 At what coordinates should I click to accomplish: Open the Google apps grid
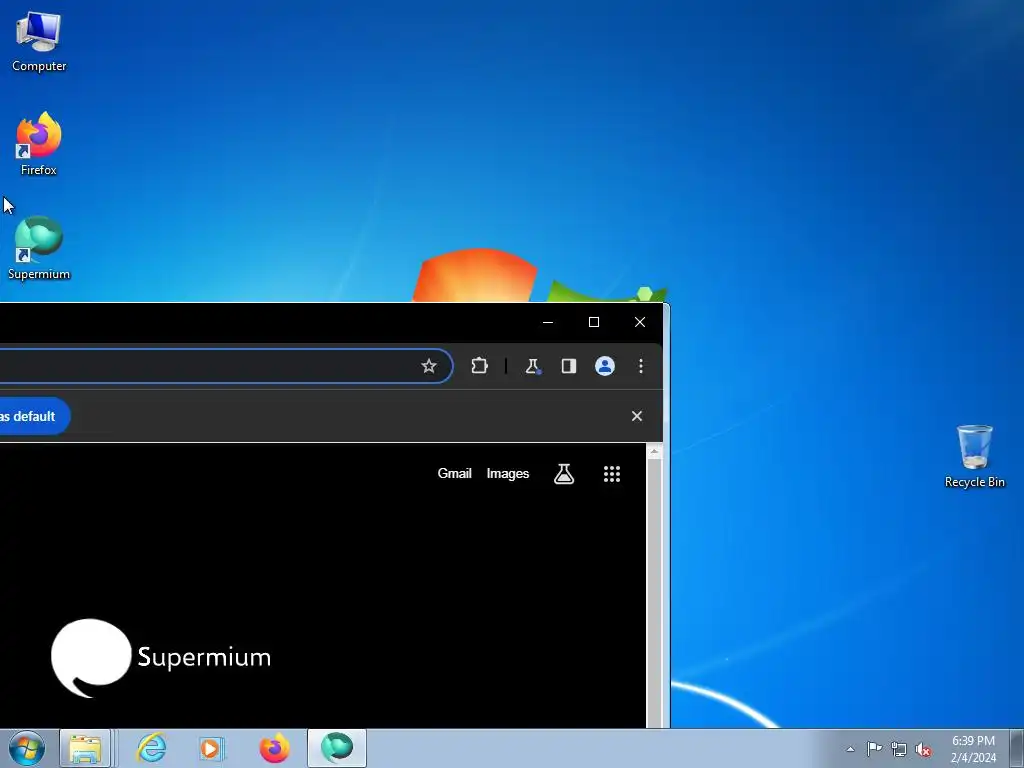(611, 474)
